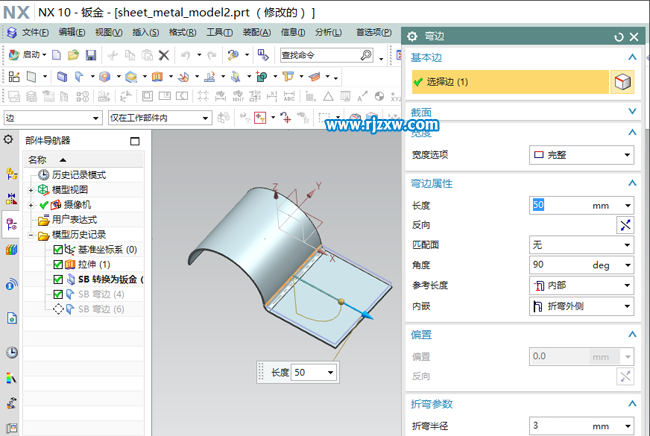Open the web browser signal icon in sidebar
The width and height of the screenshot is (650, 436).
point(12,284)
